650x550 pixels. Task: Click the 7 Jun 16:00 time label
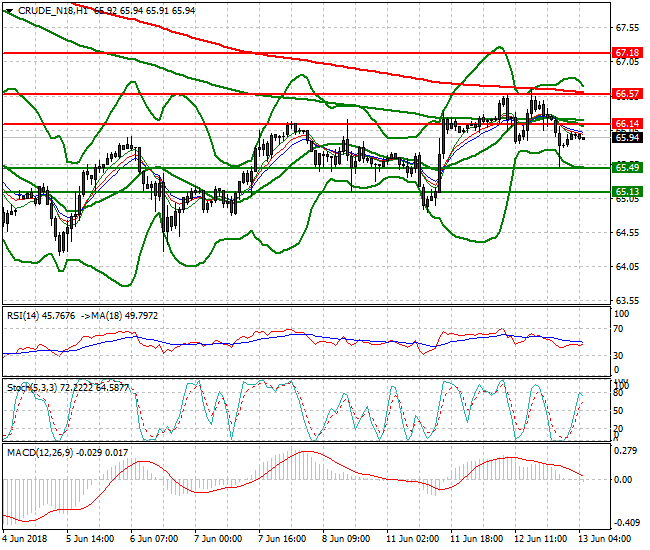point(282,539)
